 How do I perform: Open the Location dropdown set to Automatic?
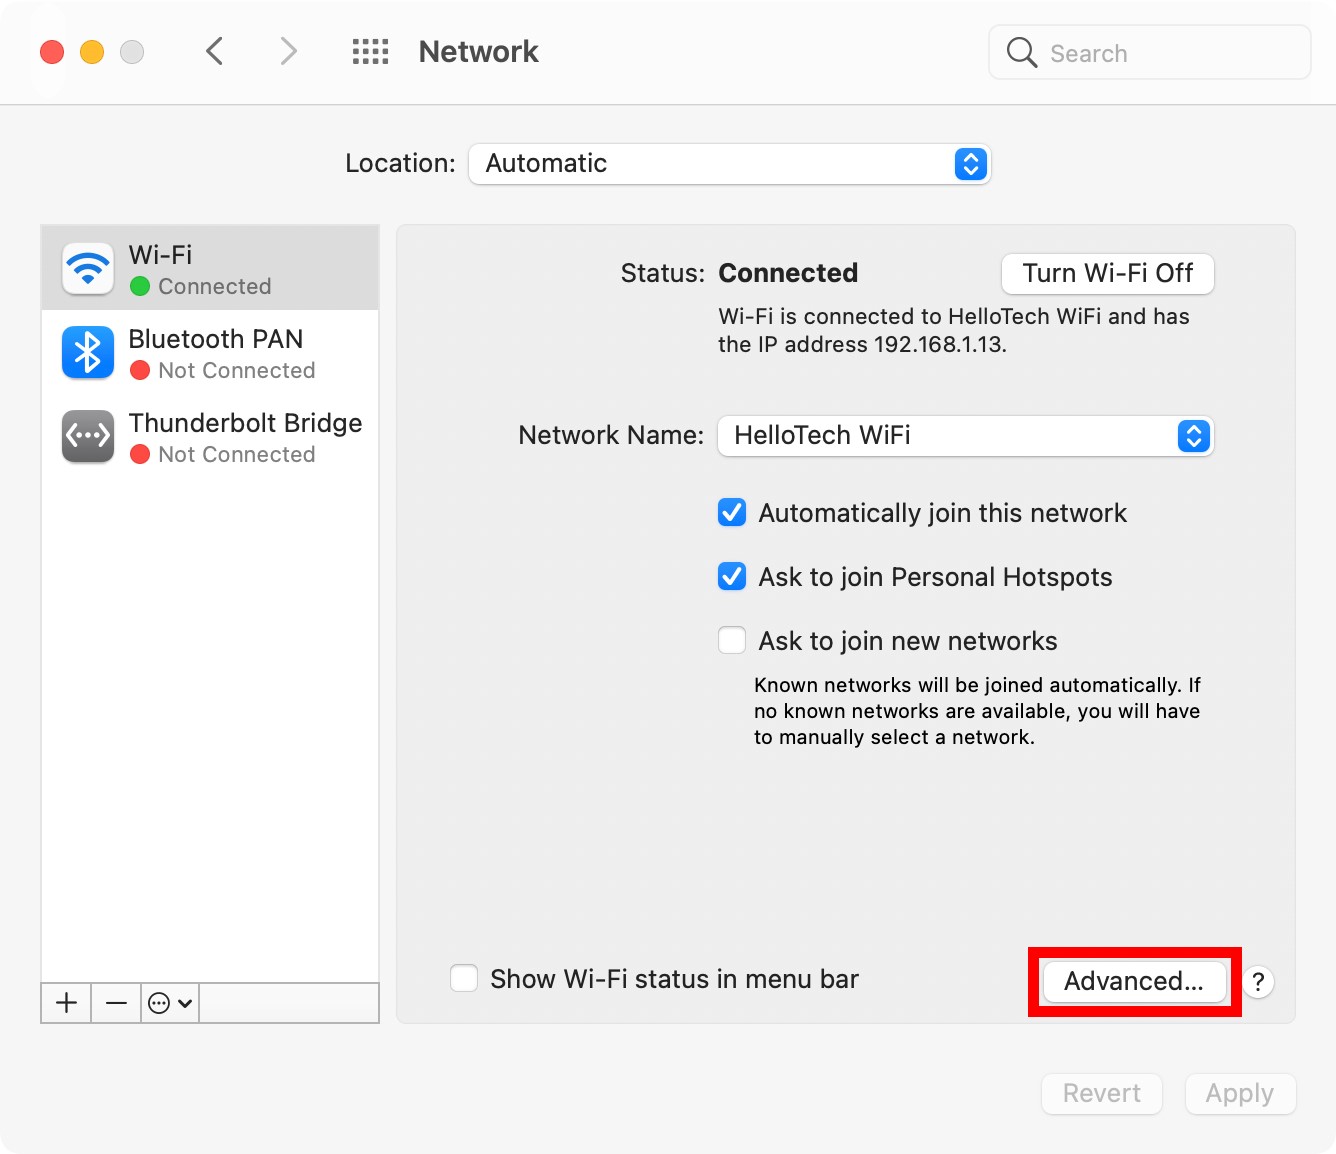pyautogui.click(x=729, y=164)
